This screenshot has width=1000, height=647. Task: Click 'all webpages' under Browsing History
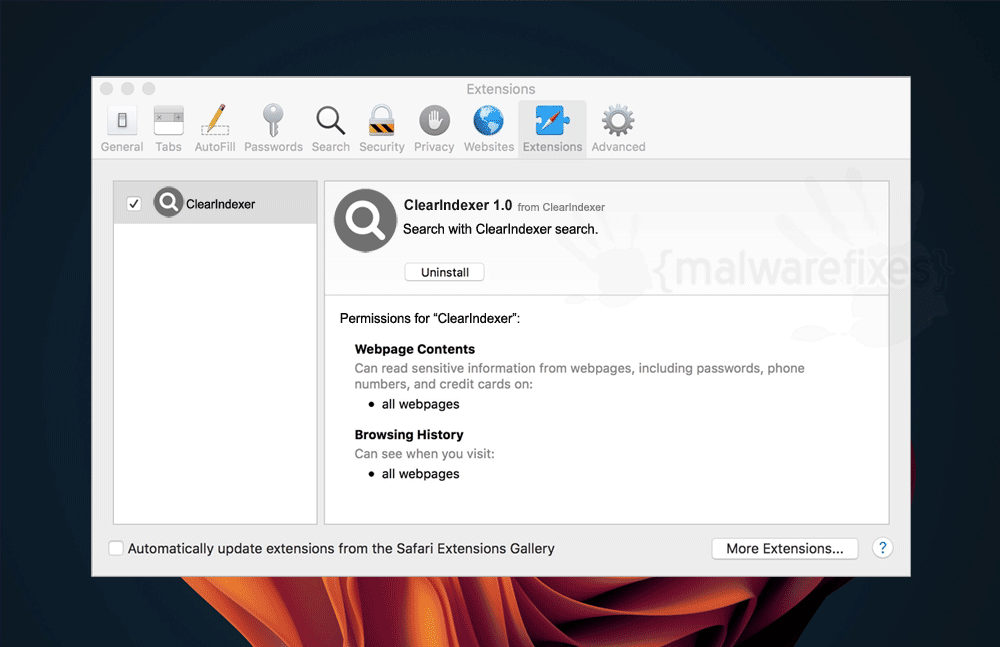[420, 473]
